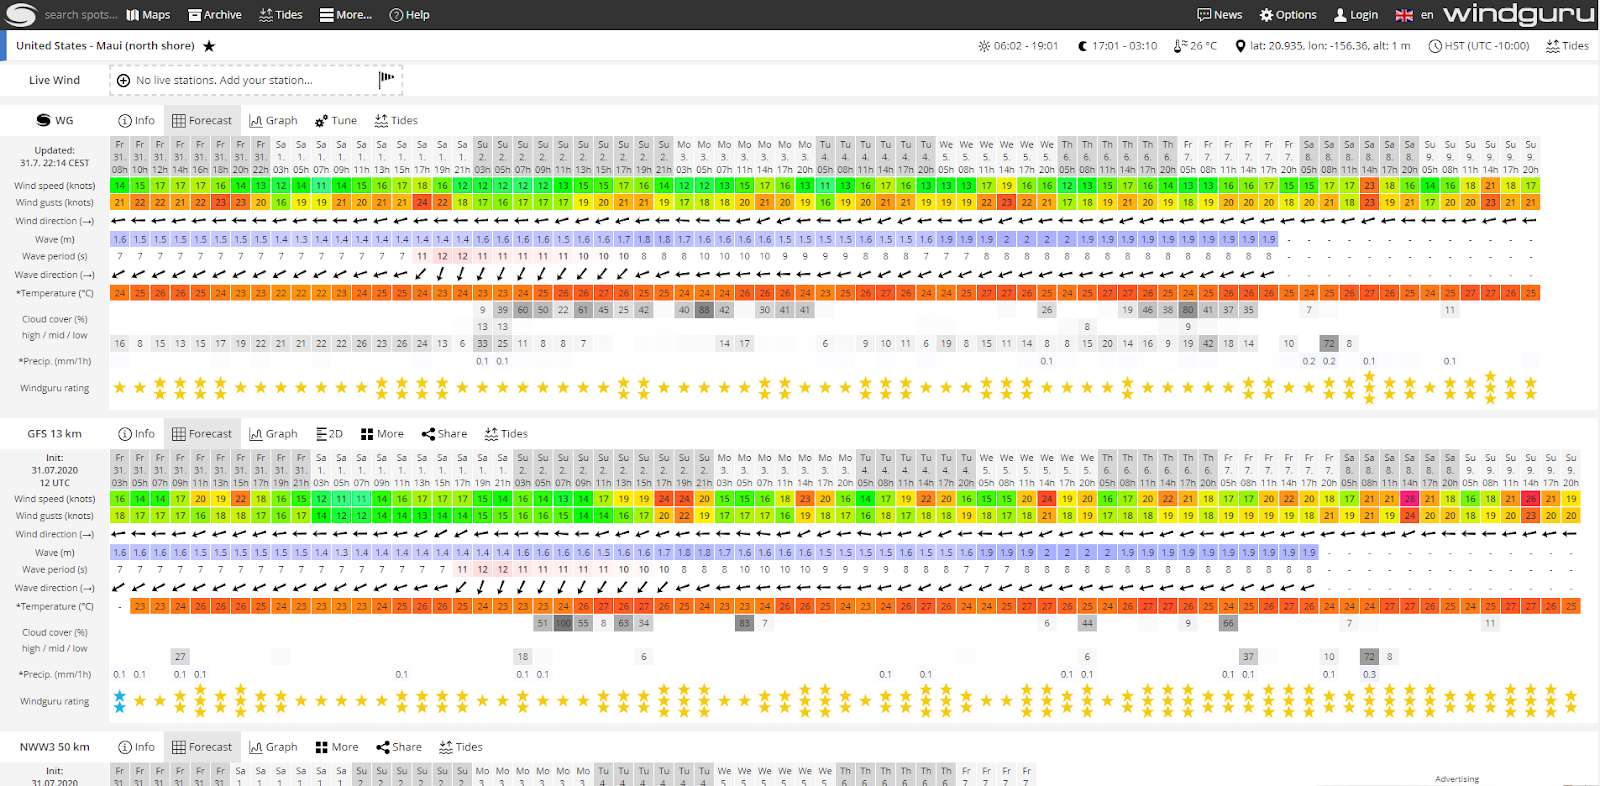Expand the More menu in GFS 13 km panel

pos(382,434)
